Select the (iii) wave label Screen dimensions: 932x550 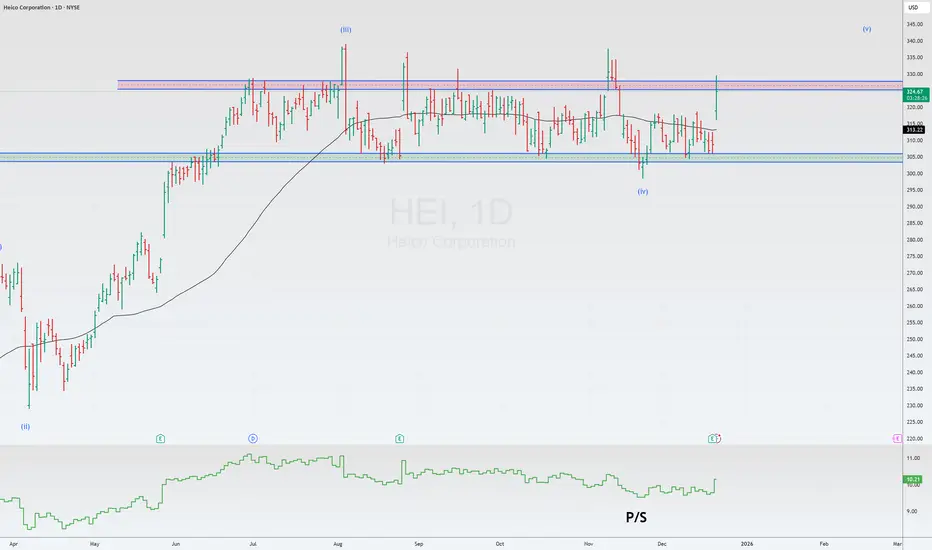(x=345, y=30)
